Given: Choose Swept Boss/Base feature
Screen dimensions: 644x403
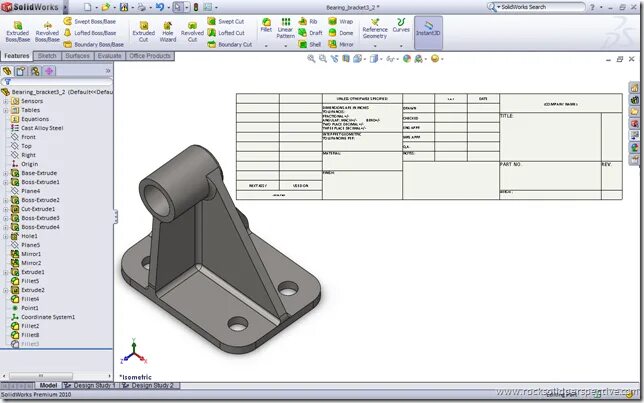Looking at the screenshot, I should click(x=90, y=21).
